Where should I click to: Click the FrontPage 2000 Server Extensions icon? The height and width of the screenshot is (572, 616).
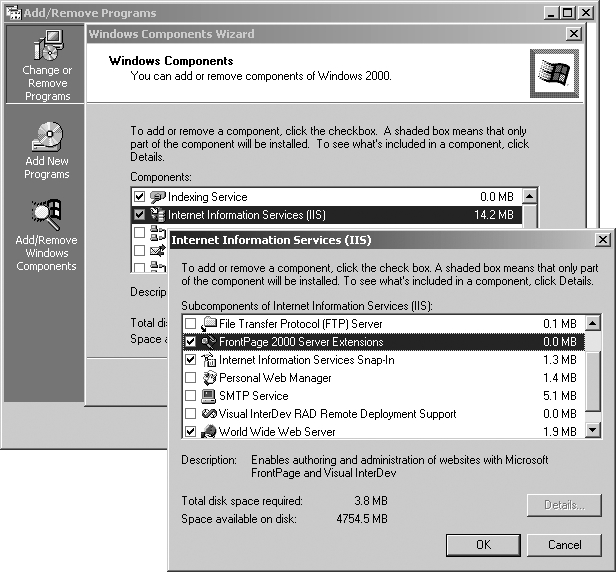point(209,342)
